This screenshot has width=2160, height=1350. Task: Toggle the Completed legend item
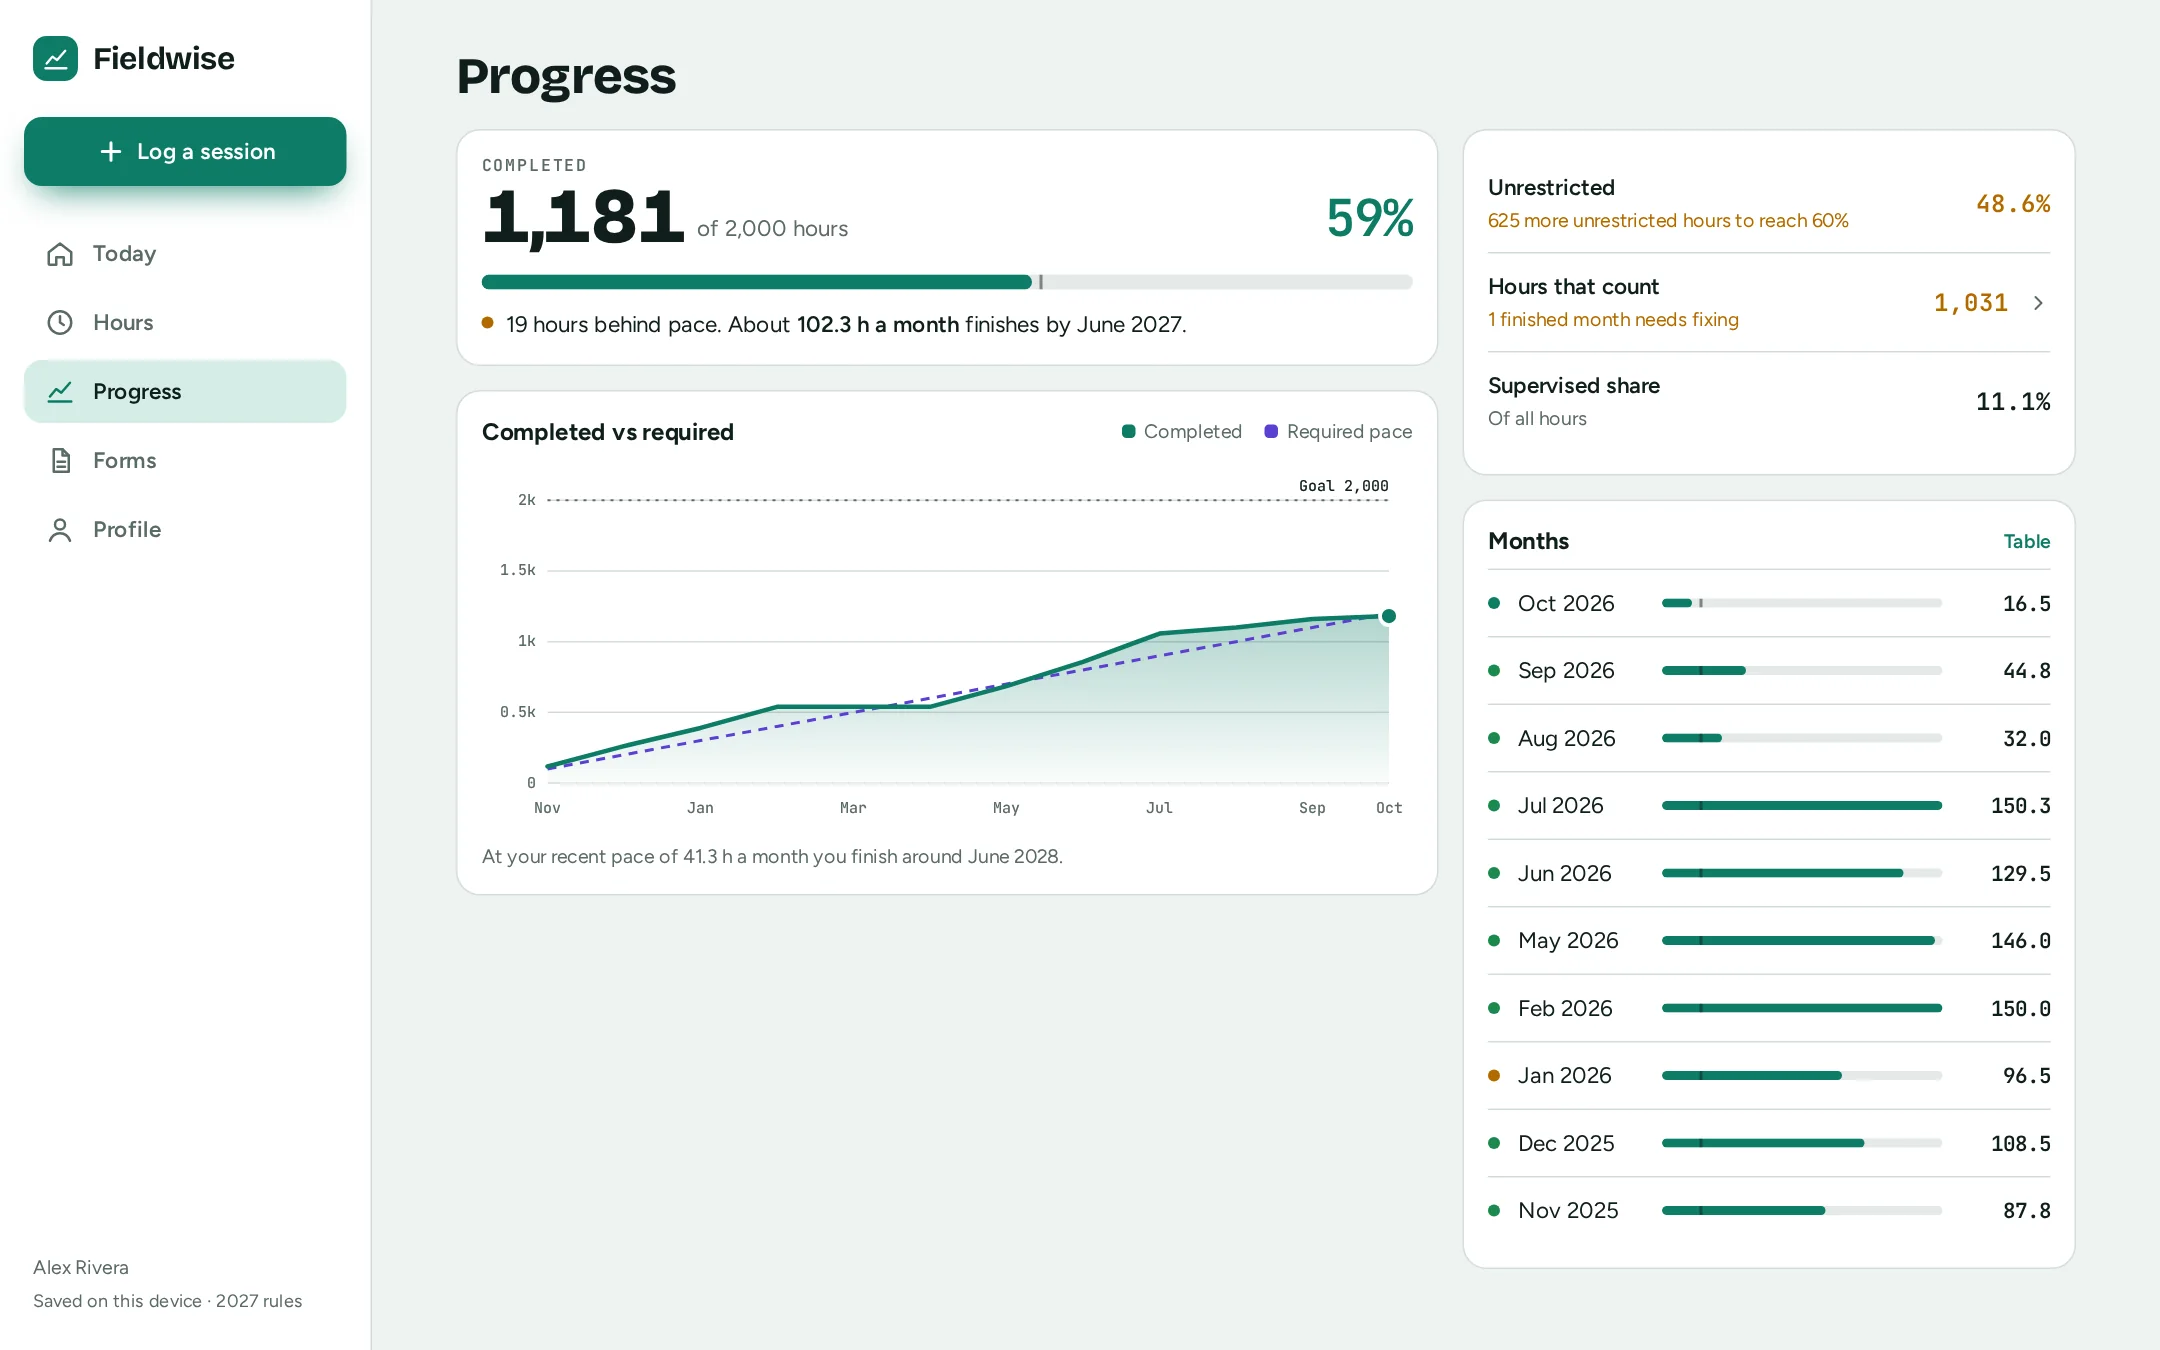1181,432
